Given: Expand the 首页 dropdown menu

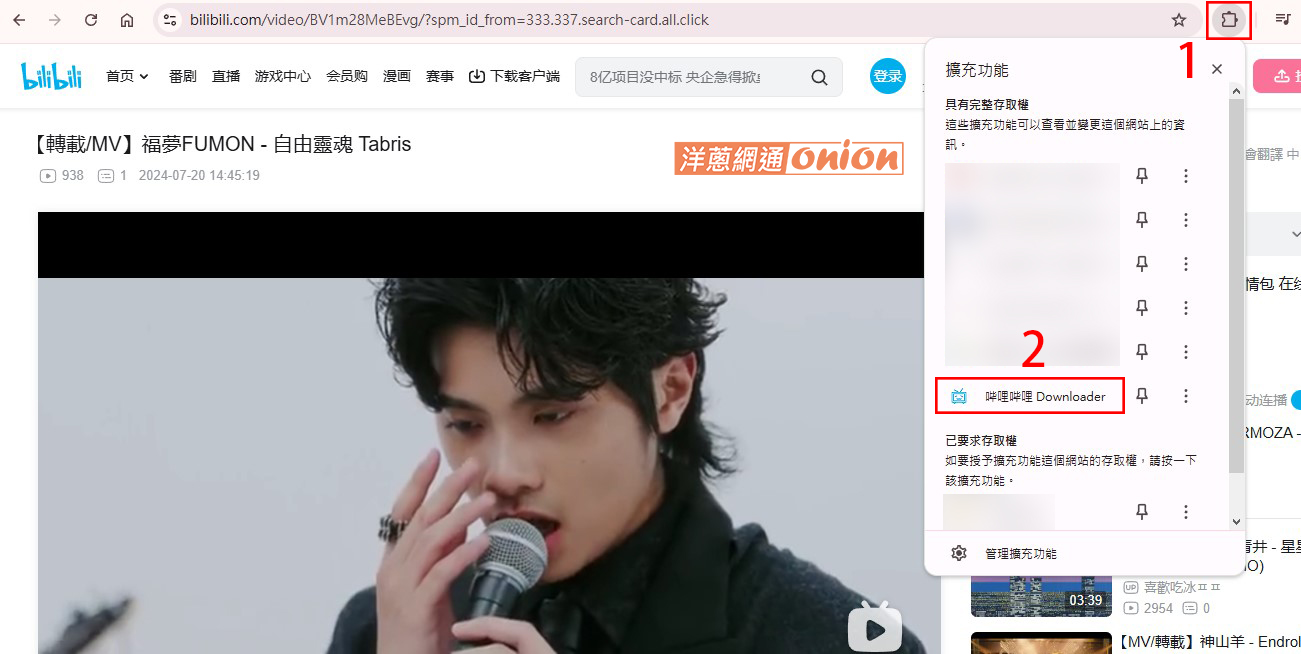Looking at the screenshot, I should (x=127, y=76).
